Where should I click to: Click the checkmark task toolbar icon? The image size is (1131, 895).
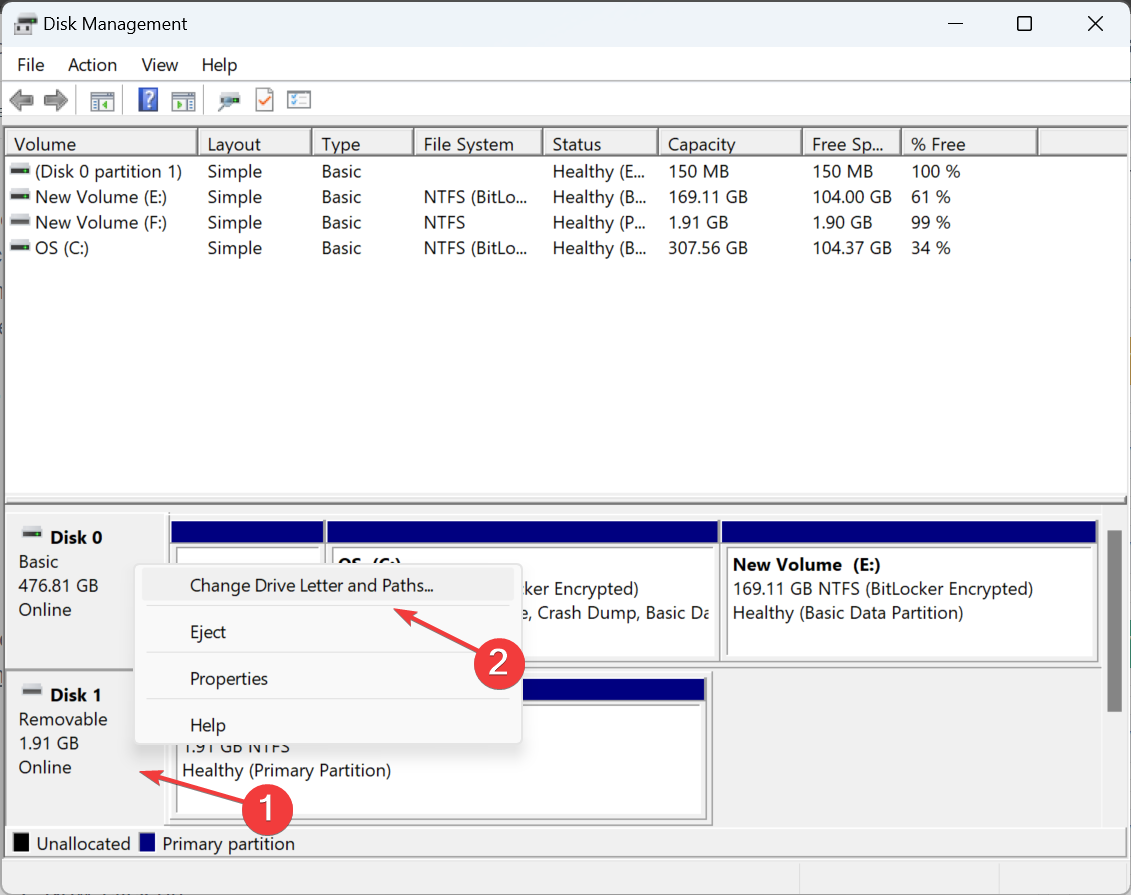[x=264, y=99]
